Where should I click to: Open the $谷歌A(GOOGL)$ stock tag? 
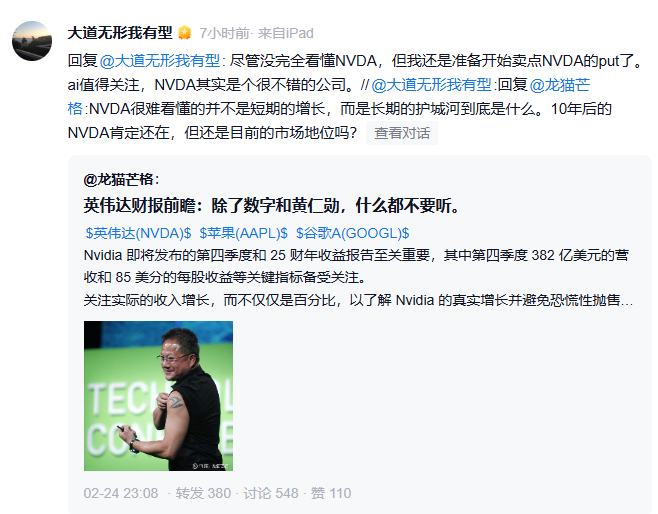[x=352, y=233]
